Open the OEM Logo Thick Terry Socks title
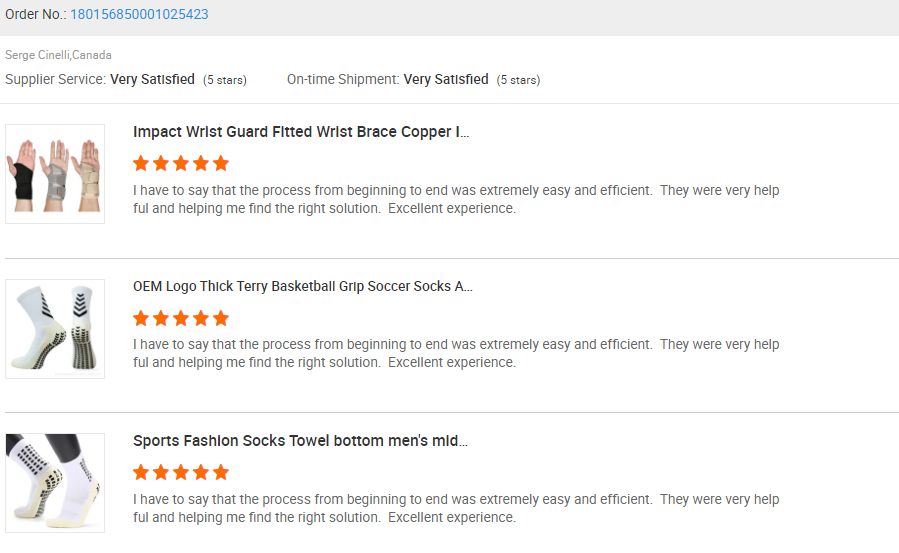Screen dimensions: 899x553 coord(303,287)
